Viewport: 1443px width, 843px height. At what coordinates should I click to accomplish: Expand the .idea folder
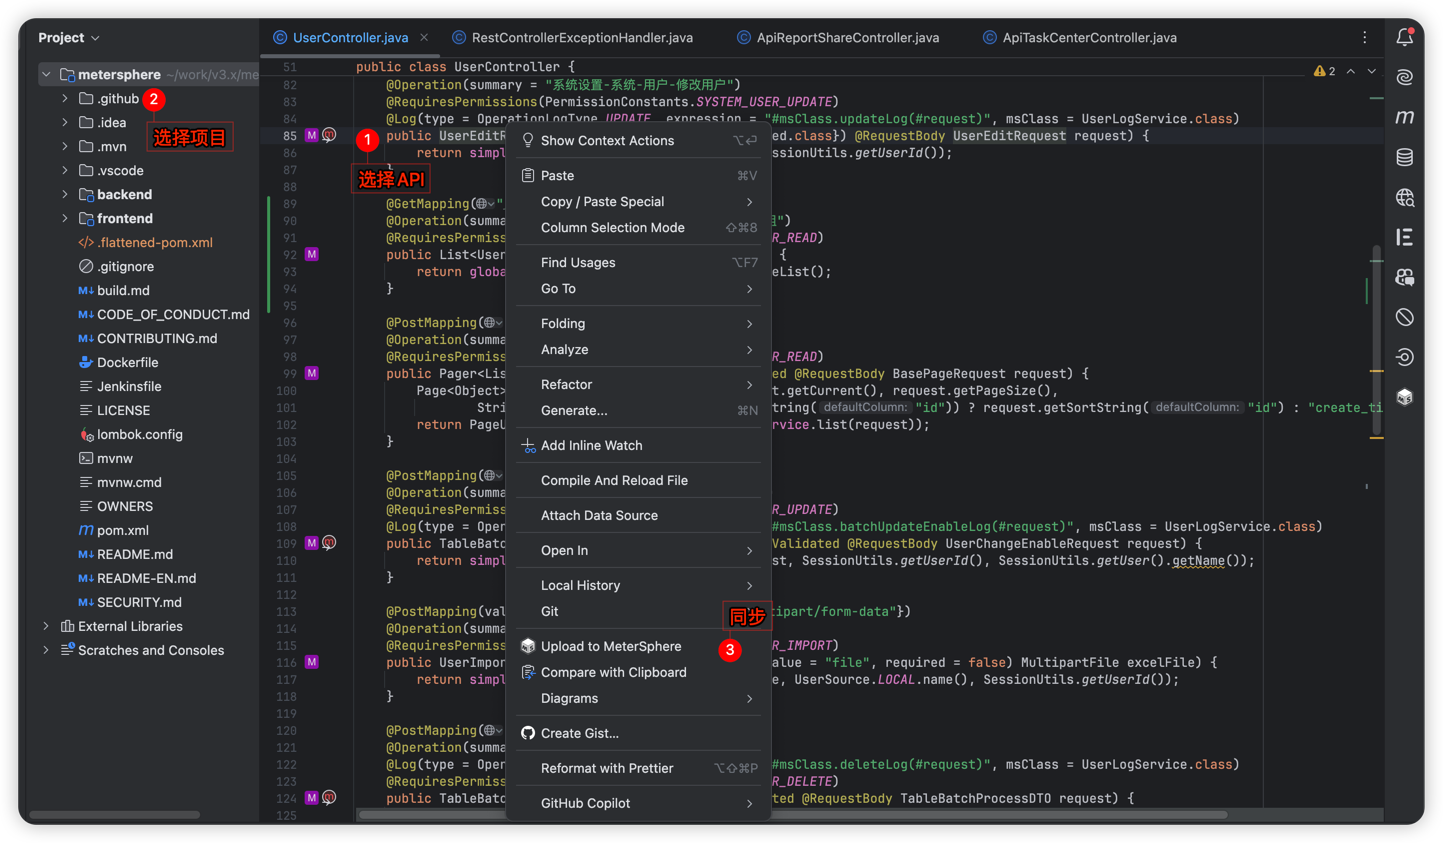click(x=65, y=122)
